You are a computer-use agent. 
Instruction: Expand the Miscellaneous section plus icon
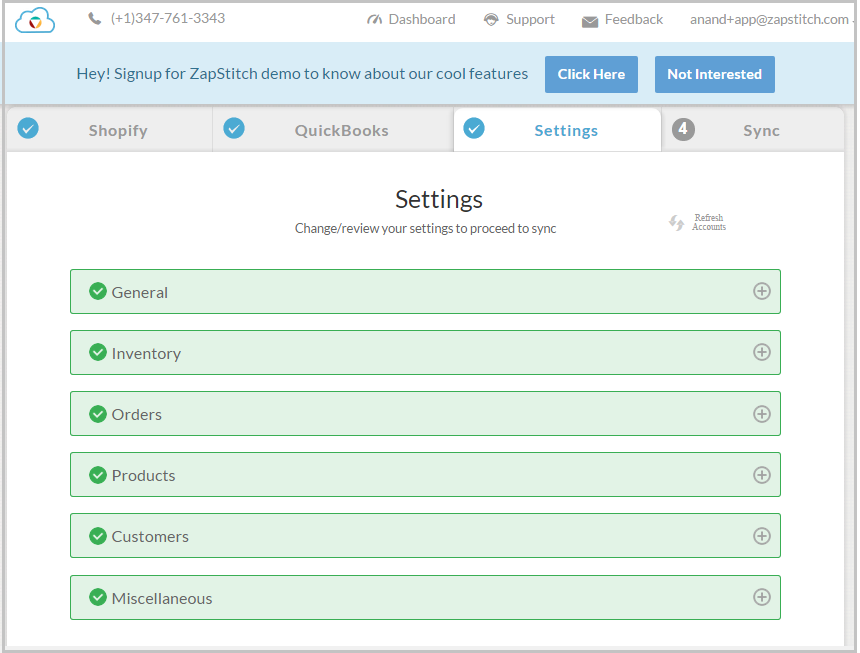(761, 597)
